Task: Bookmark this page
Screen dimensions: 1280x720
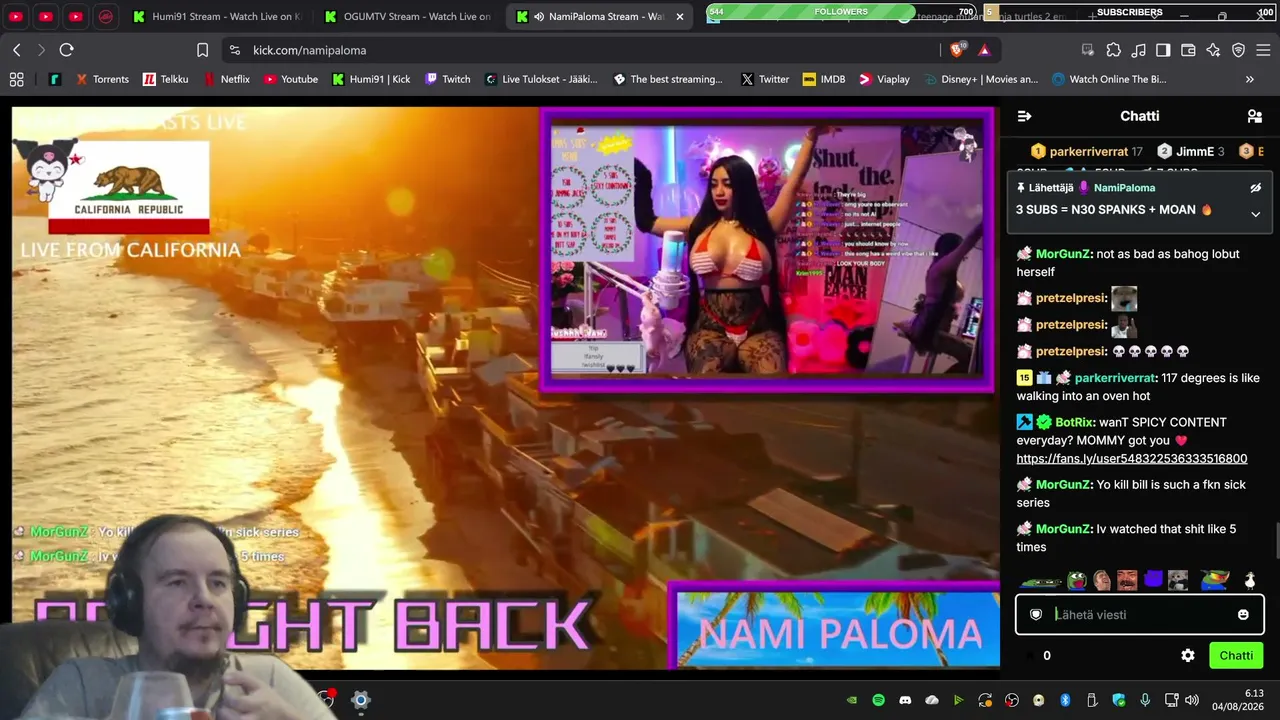Action: 202,50
